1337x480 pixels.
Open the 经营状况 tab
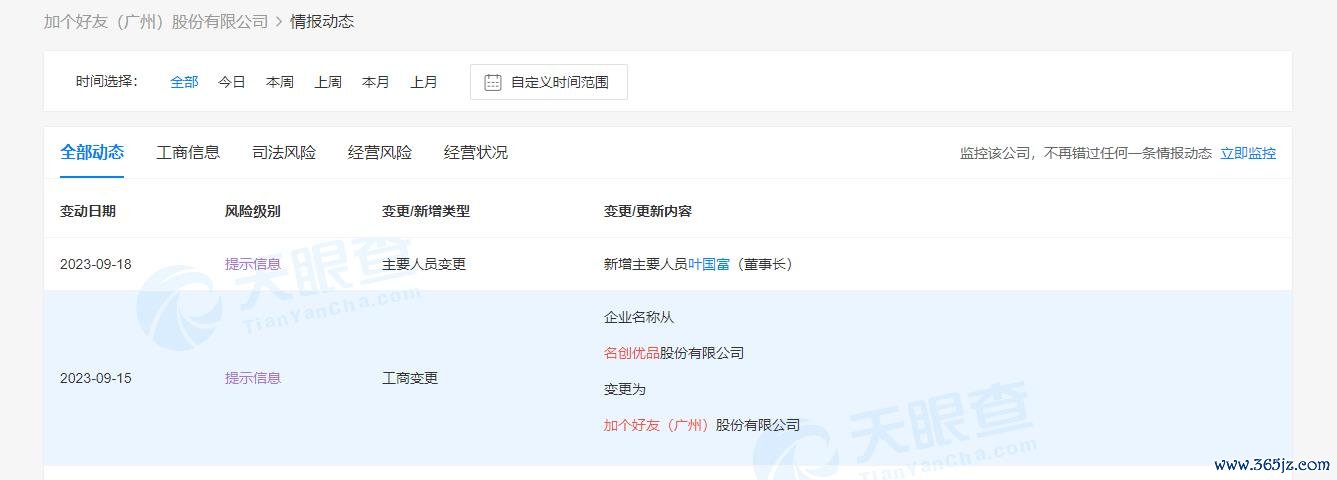tap(476, 152)
